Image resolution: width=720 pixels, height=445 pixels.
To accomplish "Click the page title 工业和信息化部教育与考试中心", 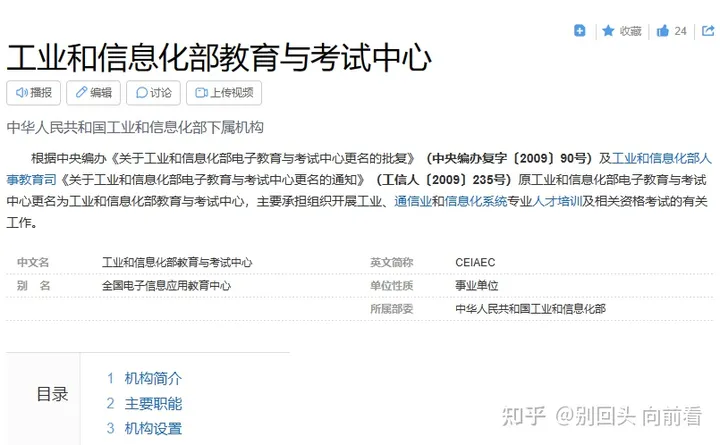I will click(x=219, y=58).
